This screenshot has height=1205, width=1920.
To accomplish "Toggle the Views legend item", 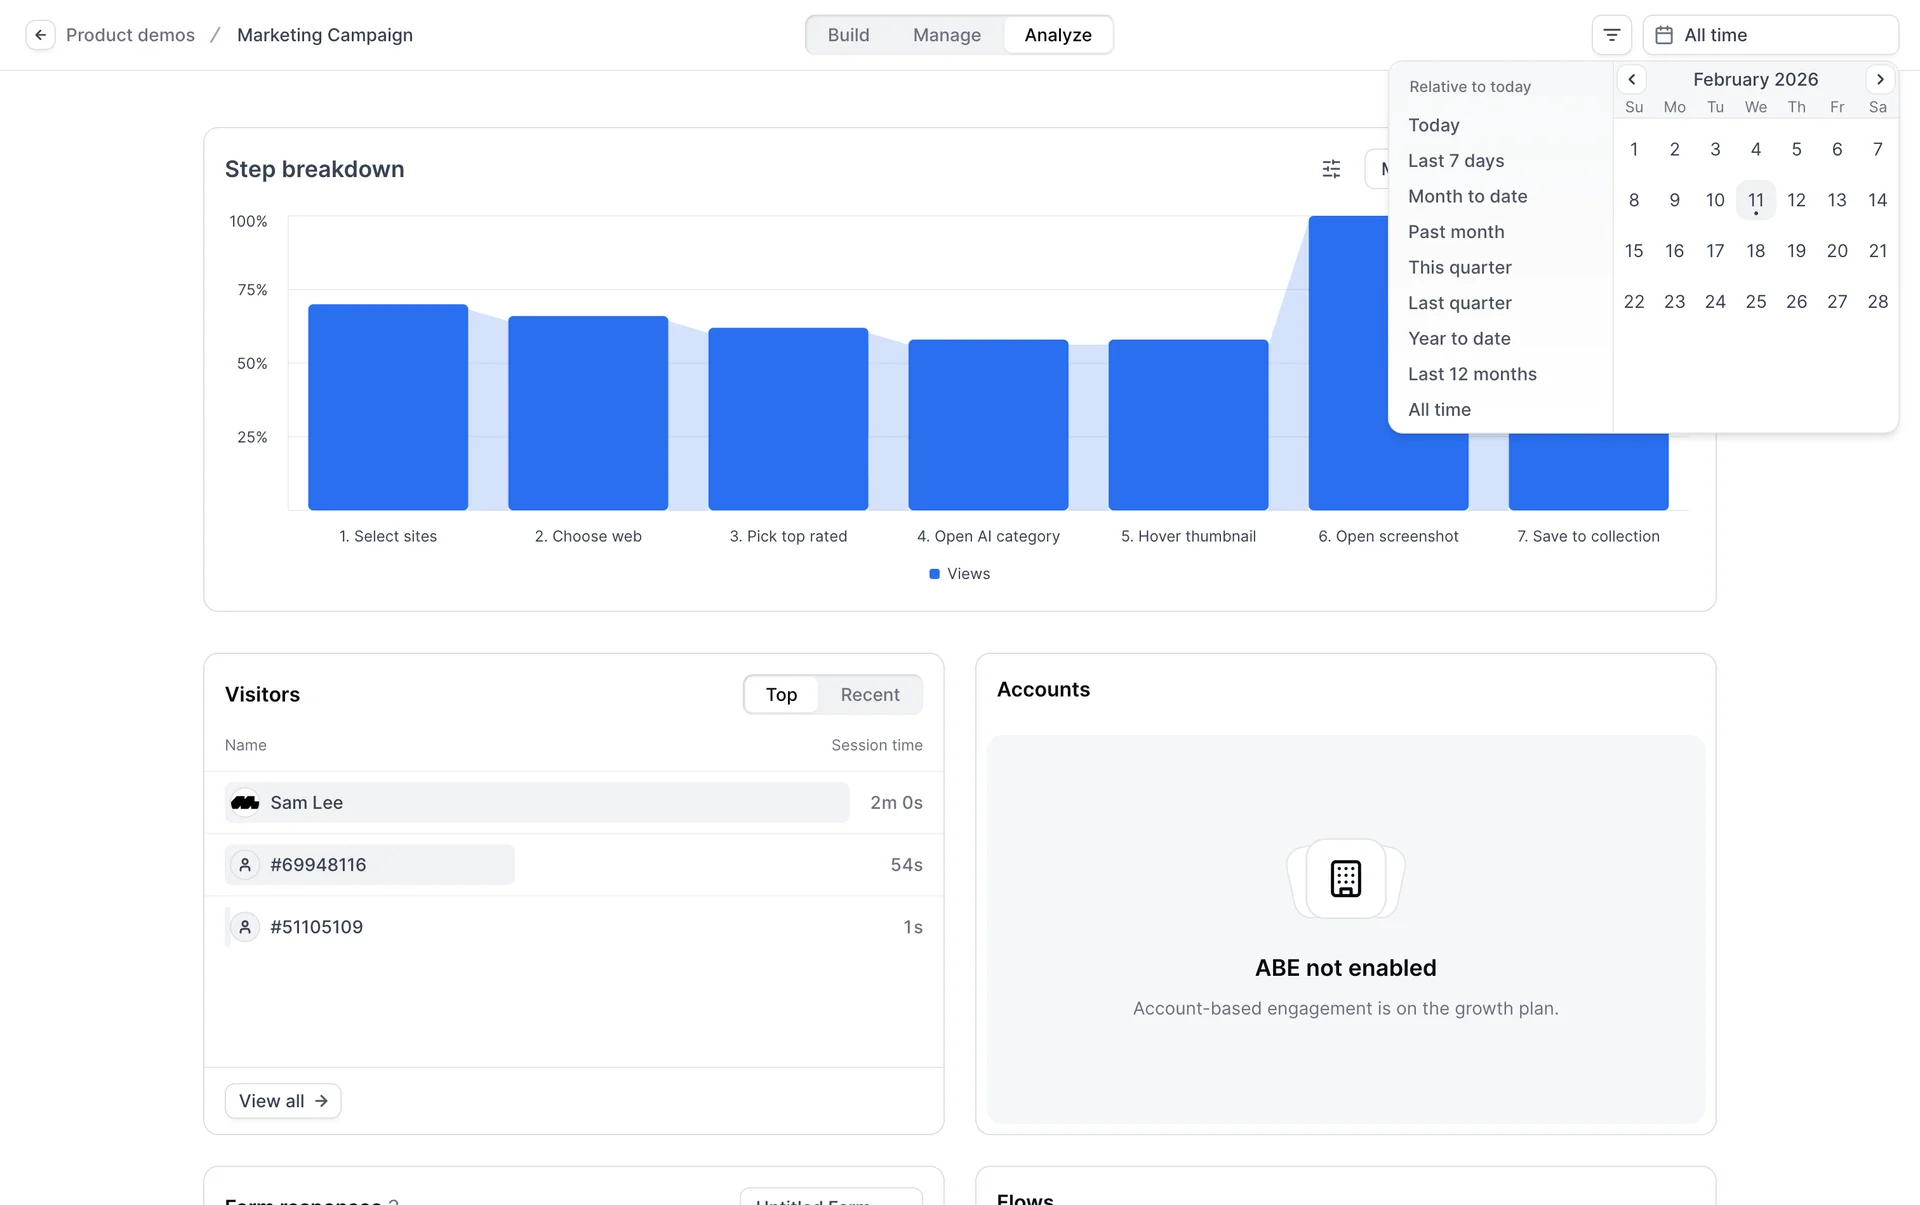I will (x=959, y=574).
